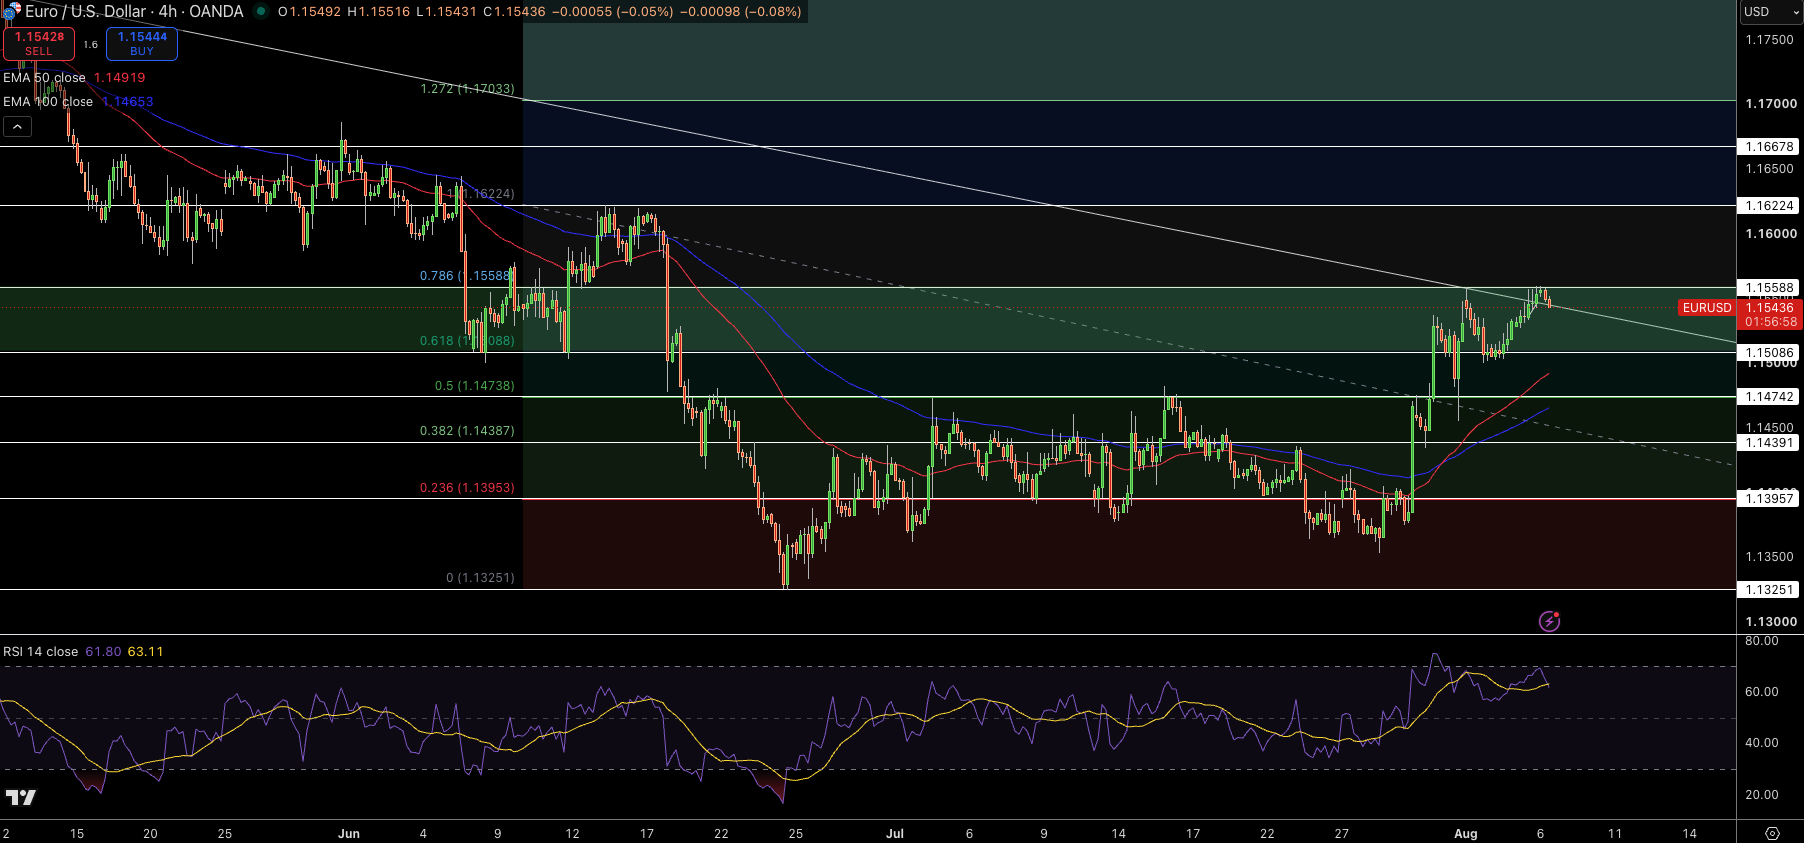Select the Euro / U.S. Dollar symbol title
This screenshot has width=1804, height=843.
pos(134,12)
